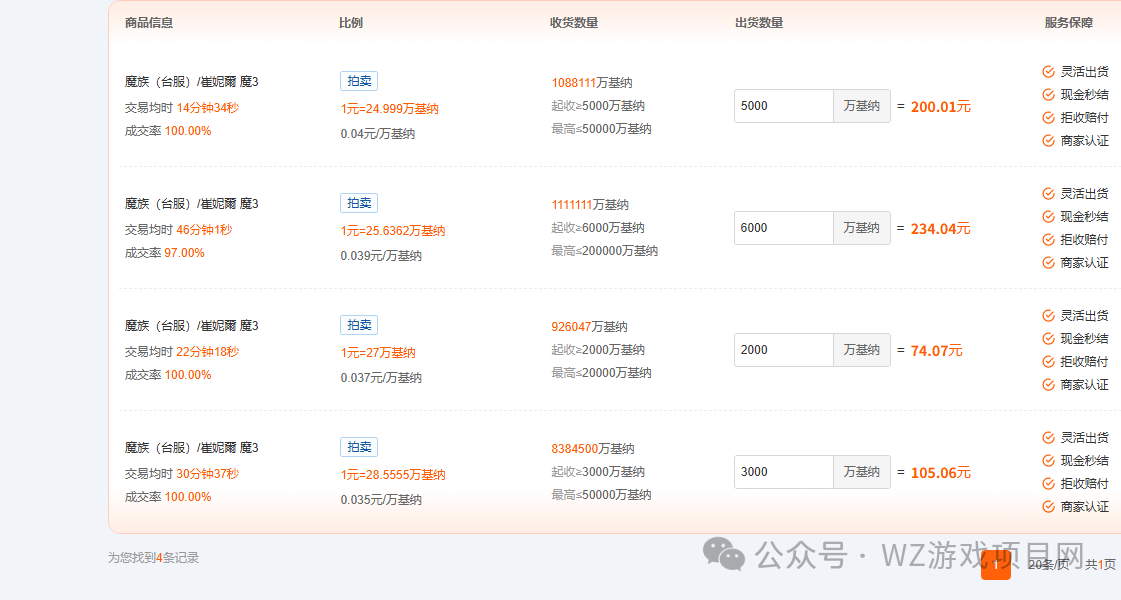
Task: Click the 拒收赔付 icon on the second listing
Action: point(1048,239)
